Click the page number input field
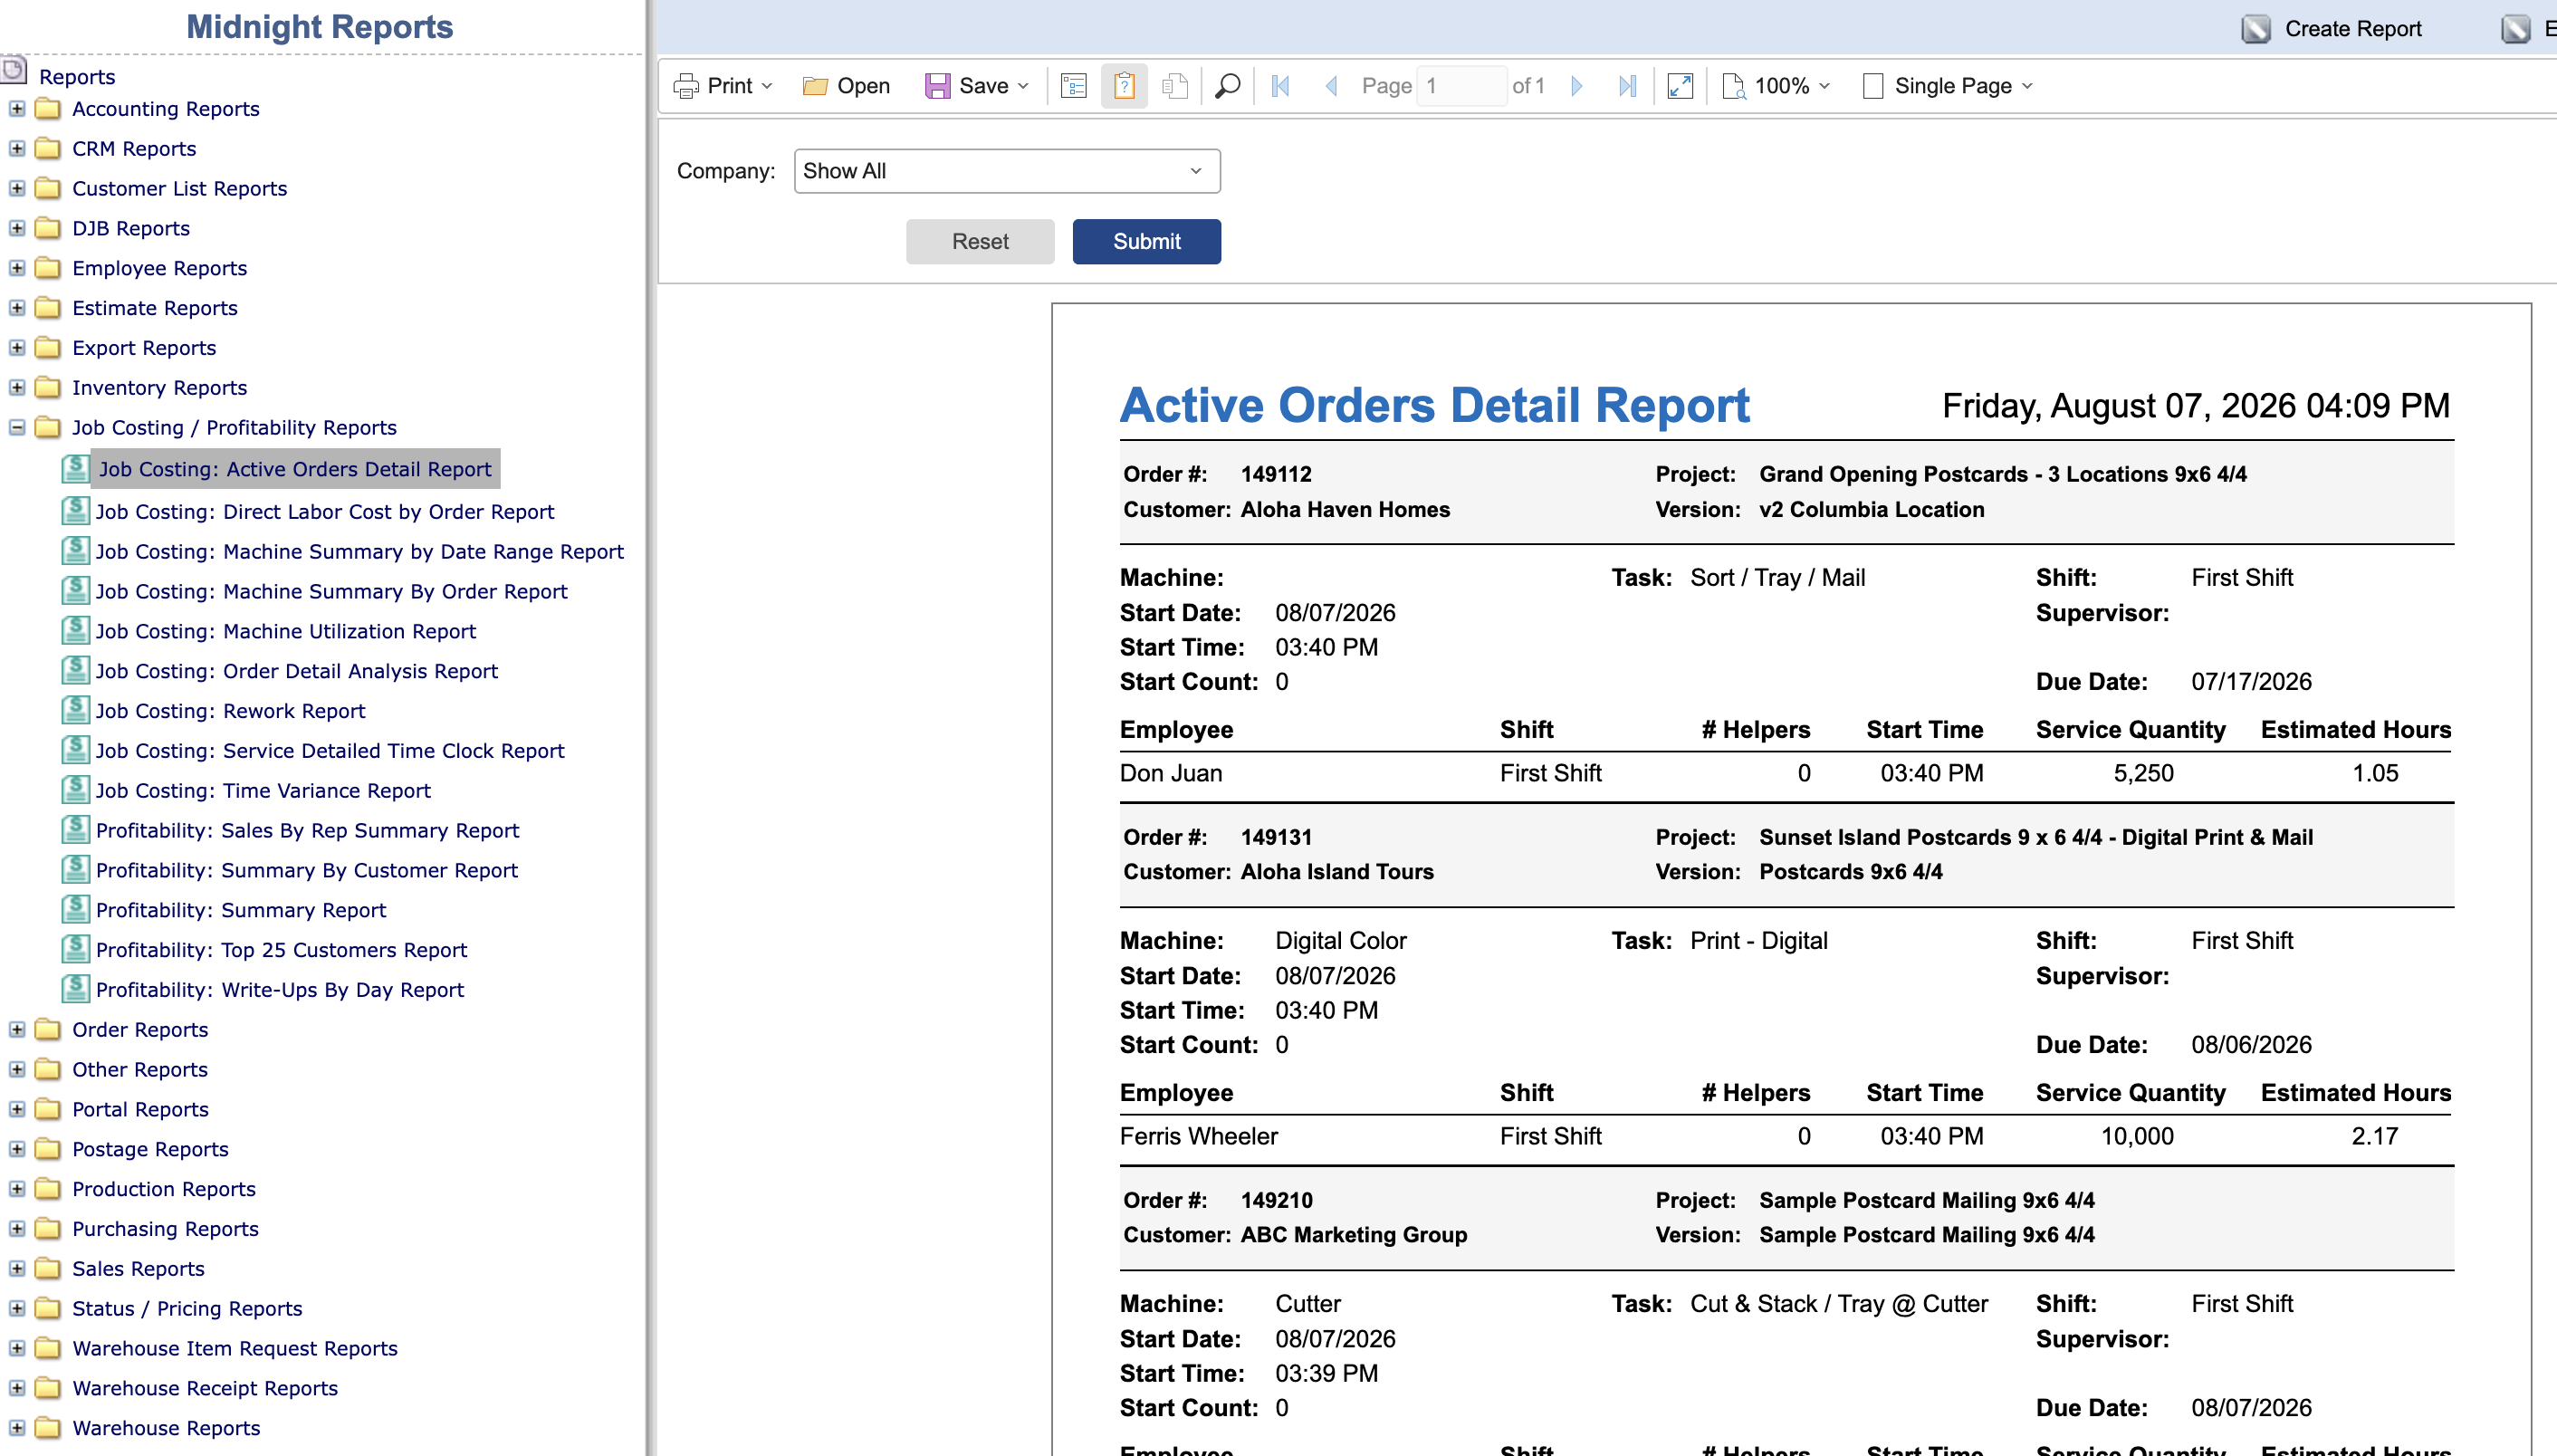 pos(1462,86)
